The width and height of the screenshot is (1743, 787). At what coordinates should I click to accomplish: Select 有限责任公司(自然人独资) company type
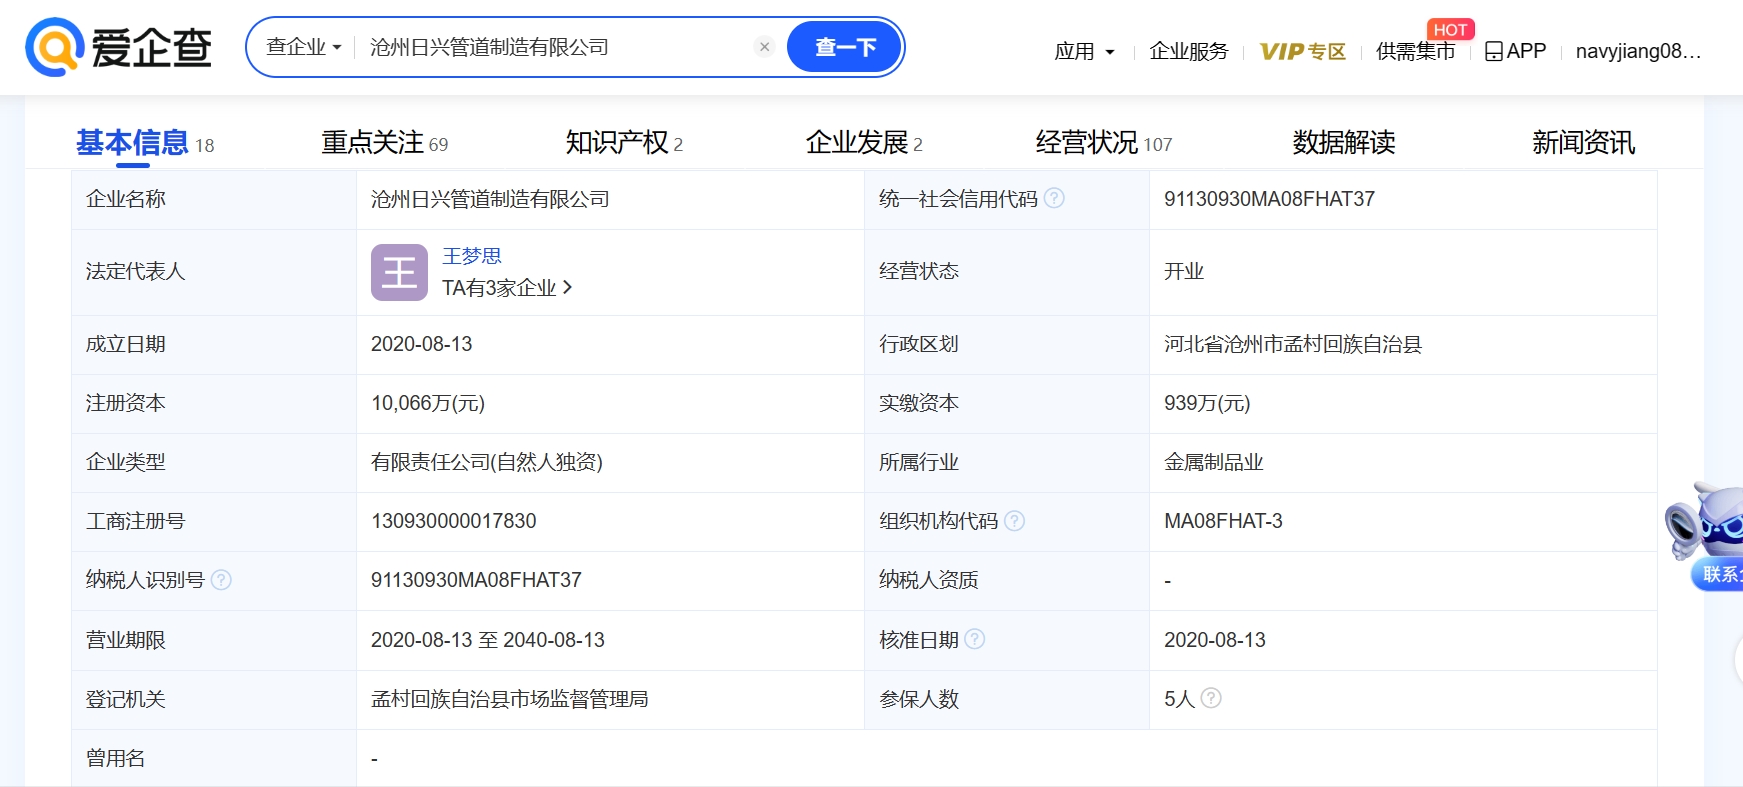point(487,462)
